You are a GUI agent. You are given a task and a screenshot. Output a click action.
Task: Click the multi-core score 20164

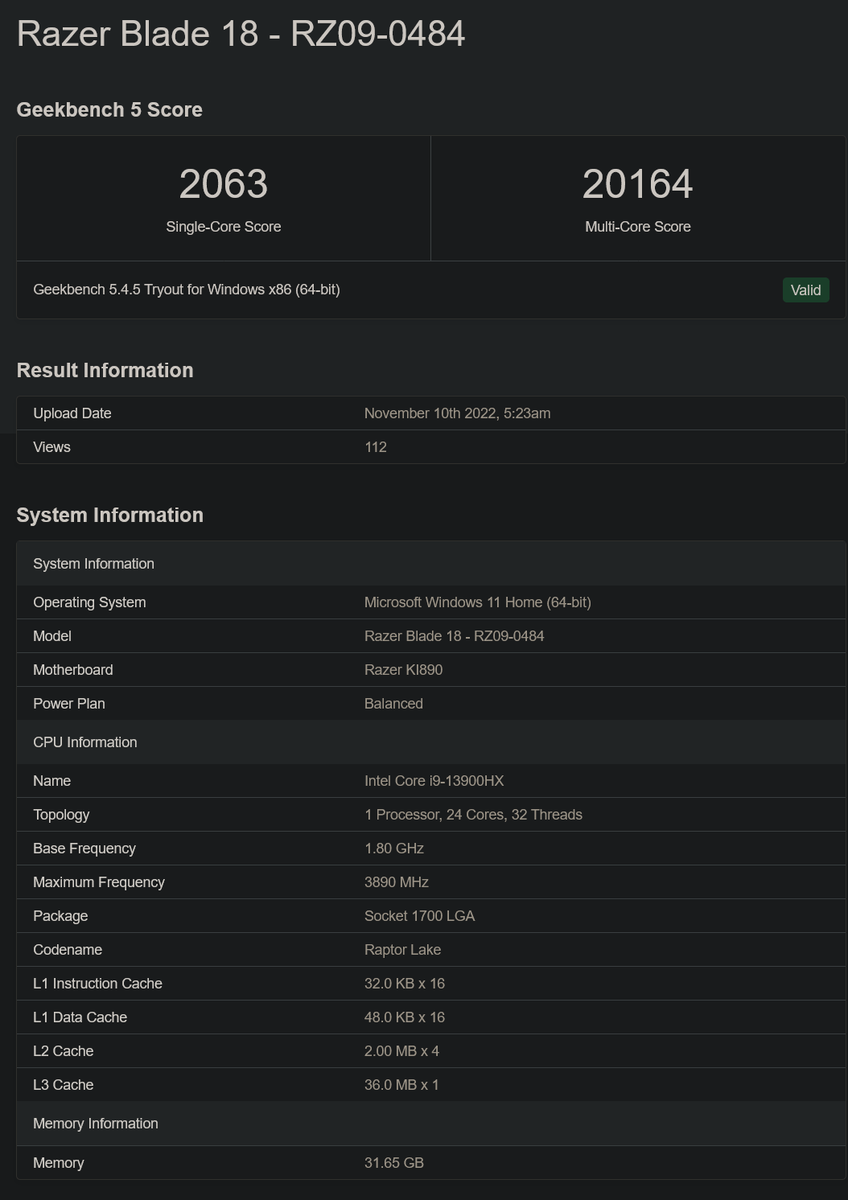[x=637, y=184]
